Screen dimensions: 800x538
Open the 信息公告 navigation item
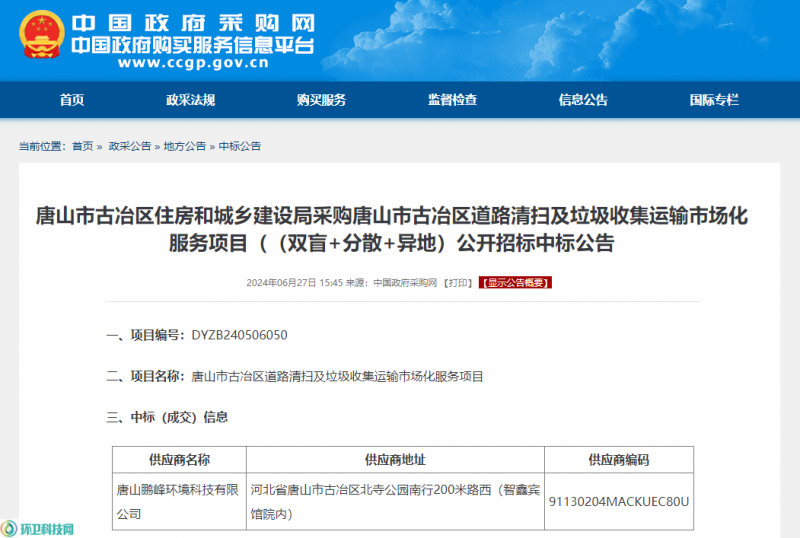pyautogui.click(x=583, y=100)
